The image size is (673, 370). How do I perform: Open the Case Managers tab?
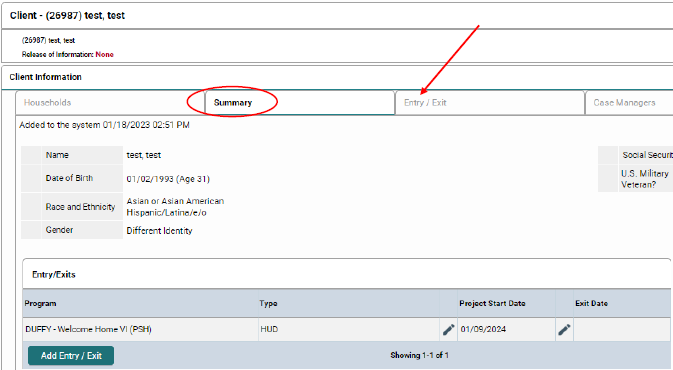click(629, 103)
